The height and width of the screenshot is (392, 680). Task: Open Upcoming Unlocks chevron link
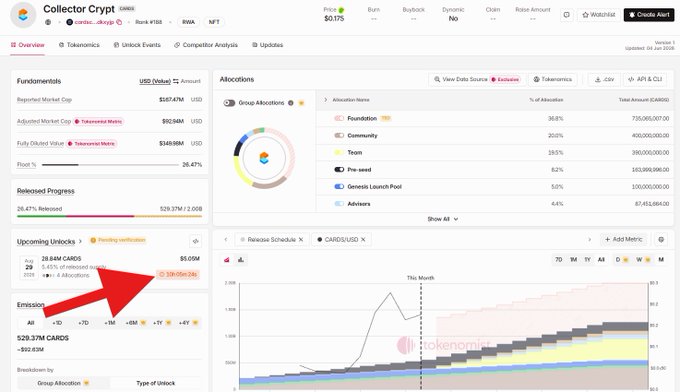[80, 242]
